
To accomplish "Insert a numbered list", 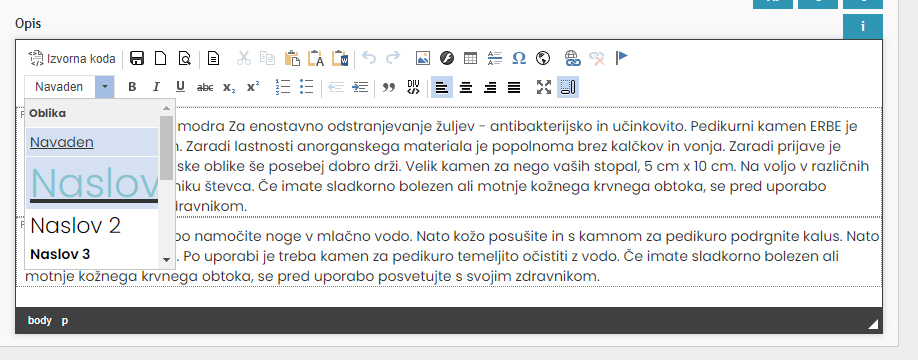I will point(282,87).
